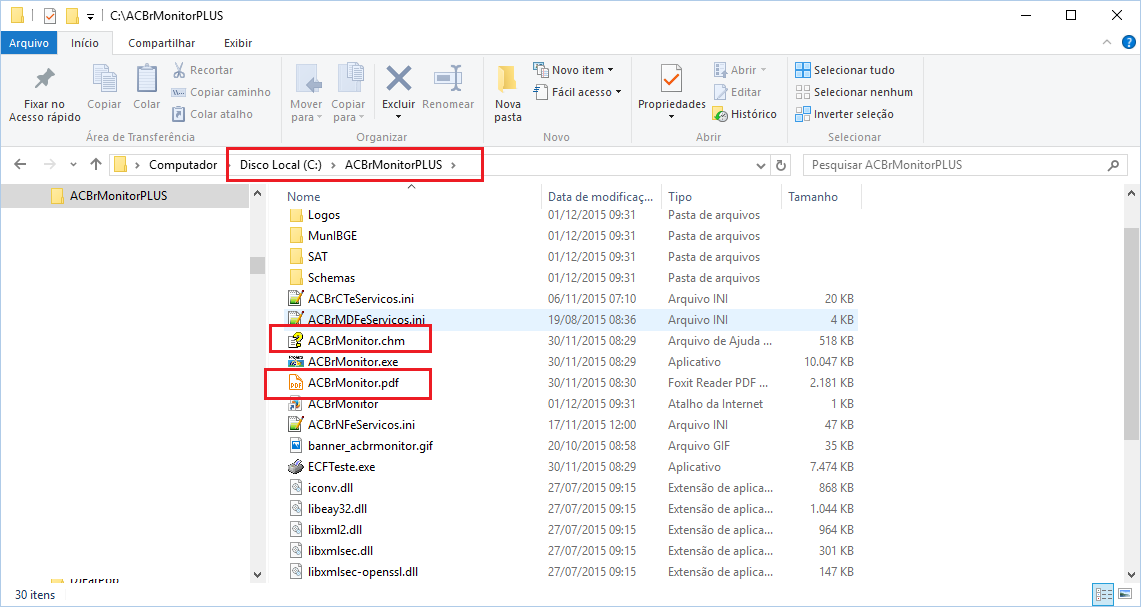Click Copiar caminho in ribbon
Screen dimensions: 1141x607
[221, 92]
